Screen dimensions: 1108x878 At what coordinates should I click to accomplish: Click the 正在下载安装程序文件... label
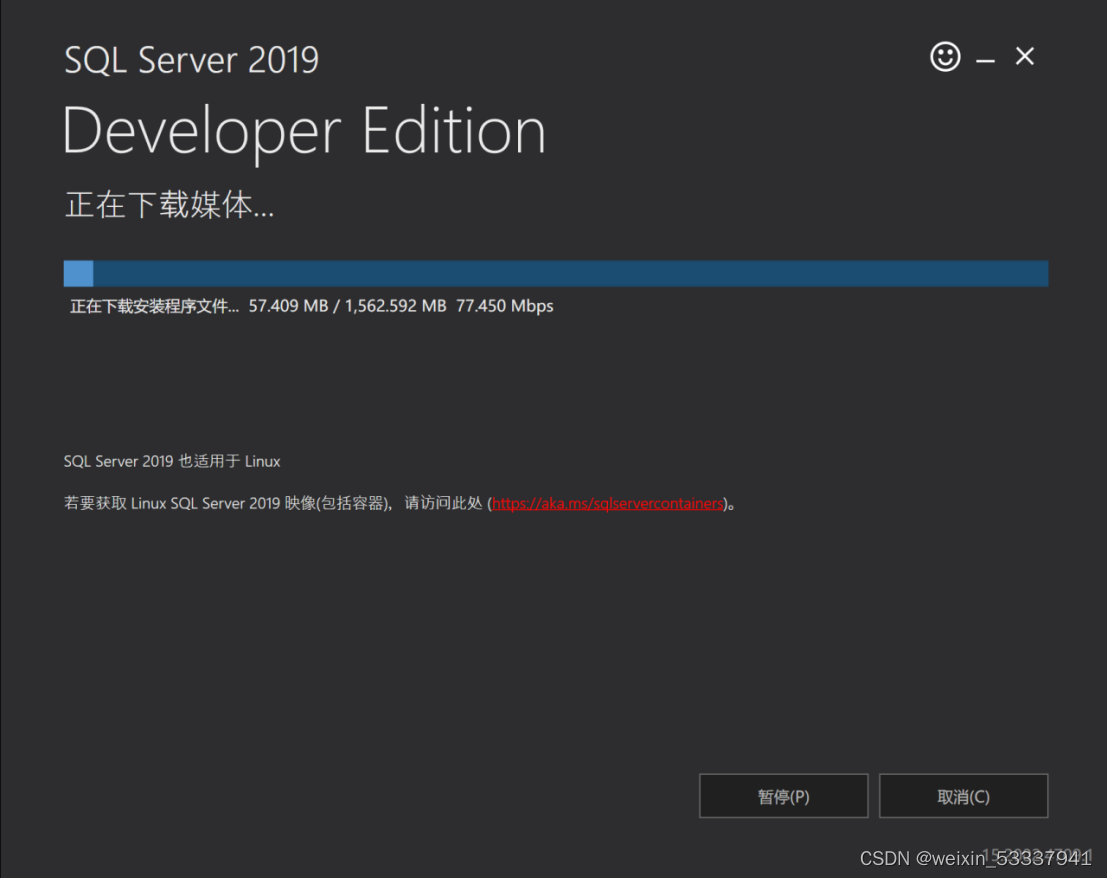(154, 306)
